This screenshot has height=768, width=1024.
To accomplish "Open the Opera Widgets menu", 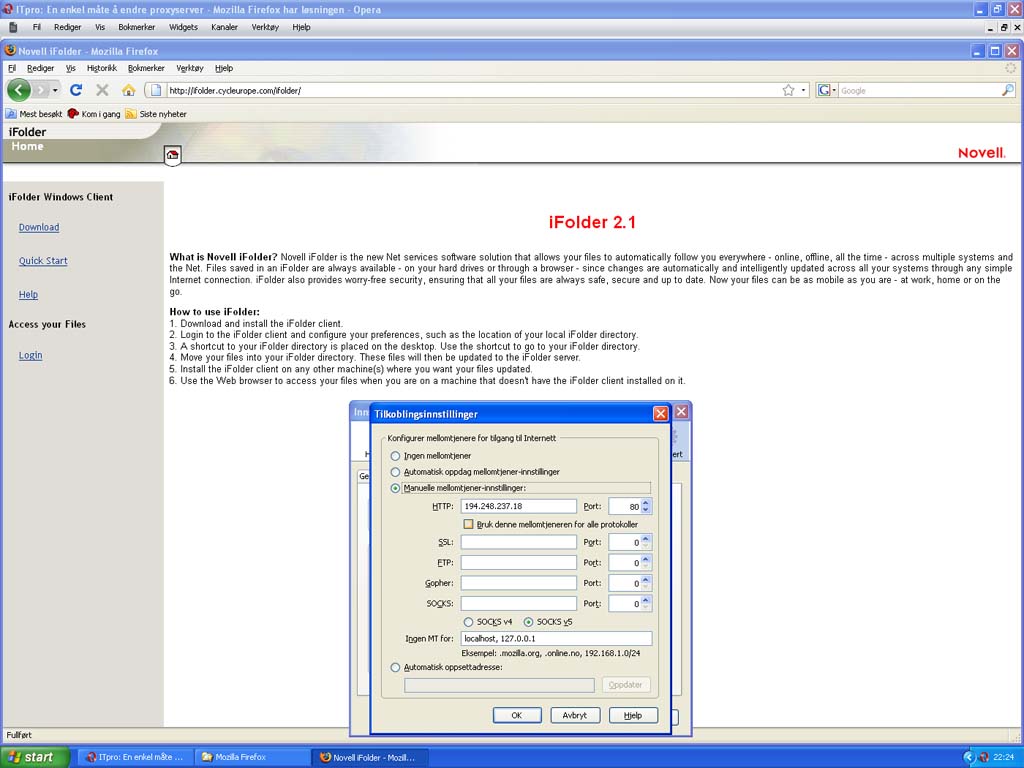I will coord(183,27).
